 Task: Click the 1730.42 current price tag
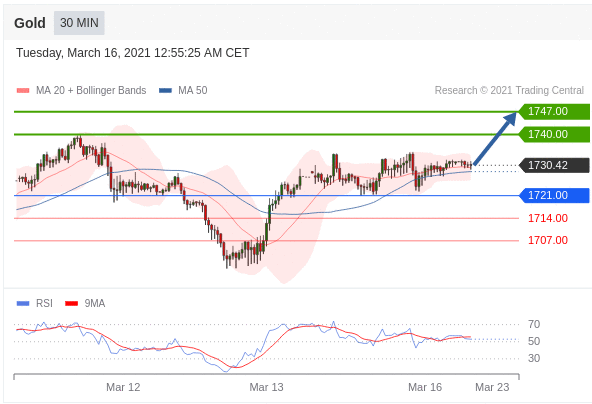553,165
